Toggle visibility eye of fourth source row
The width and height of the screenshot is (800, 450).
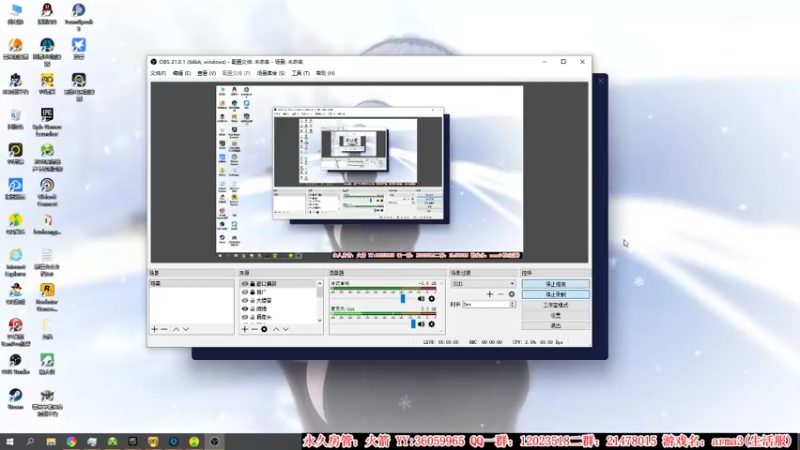(x=245, y=309)
